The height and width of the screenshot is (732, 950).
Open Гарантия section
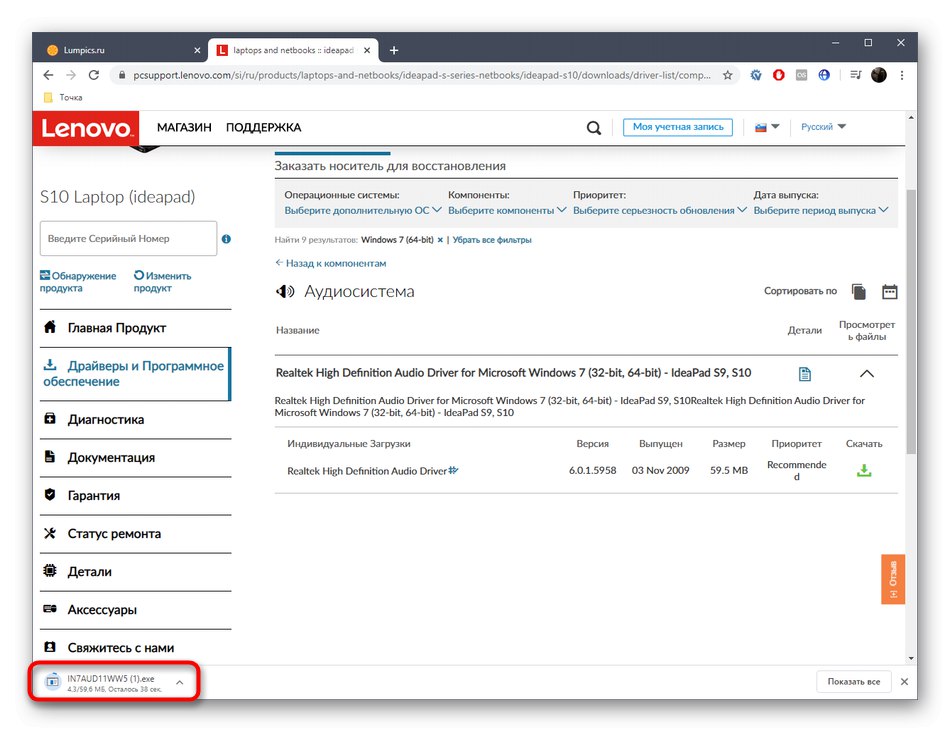click(136, 496)
